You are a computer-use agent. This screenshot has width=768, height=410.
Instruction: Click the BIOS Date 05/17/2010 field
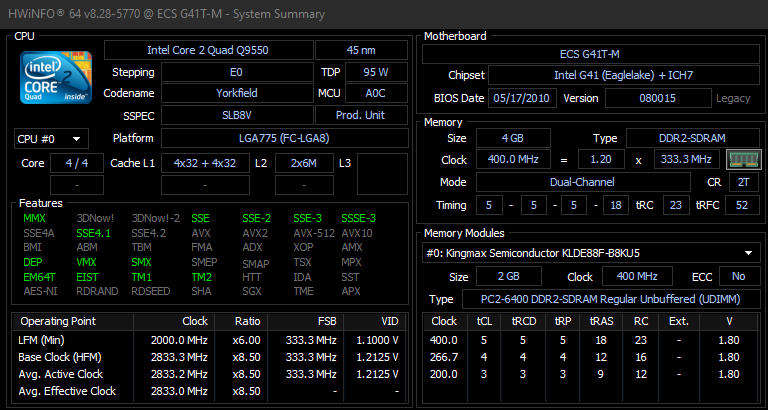522,98
